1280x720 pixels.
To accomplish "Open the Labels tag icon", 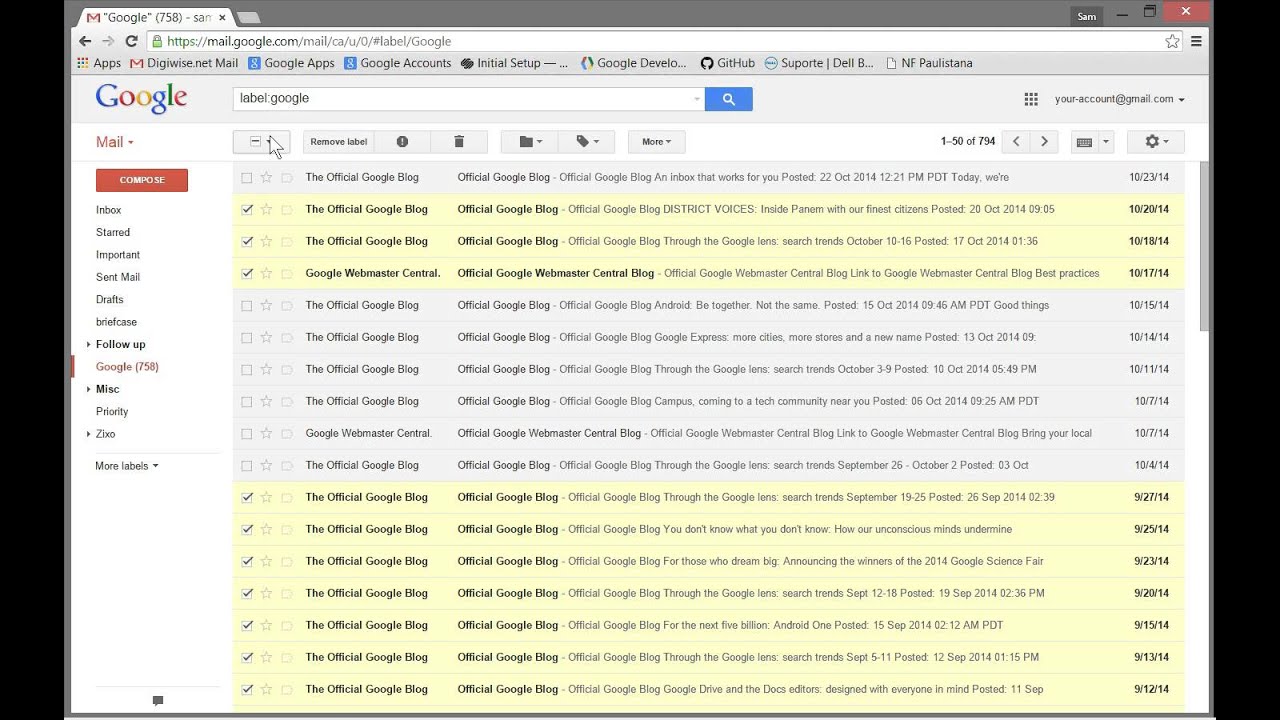I will (x=588, y=142).
